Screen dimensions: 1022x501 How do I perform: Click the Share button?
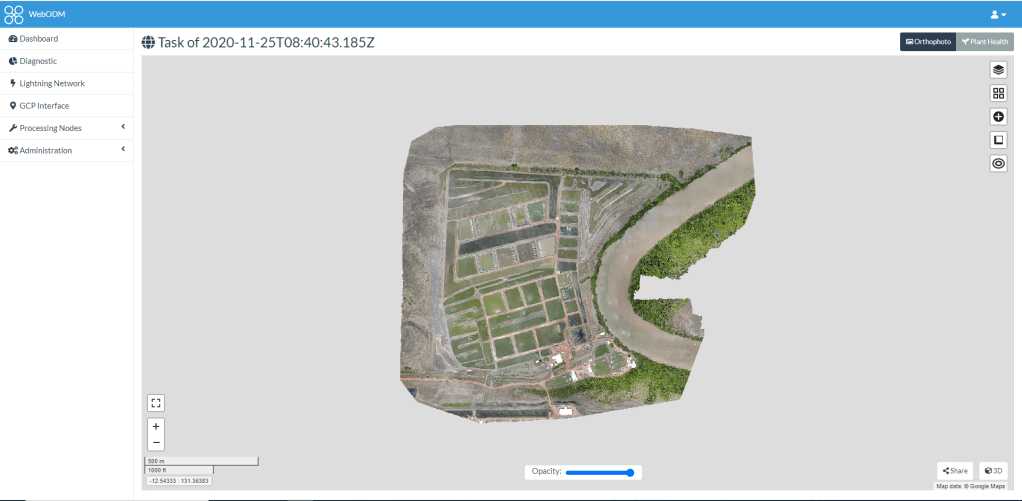(955, 470)
